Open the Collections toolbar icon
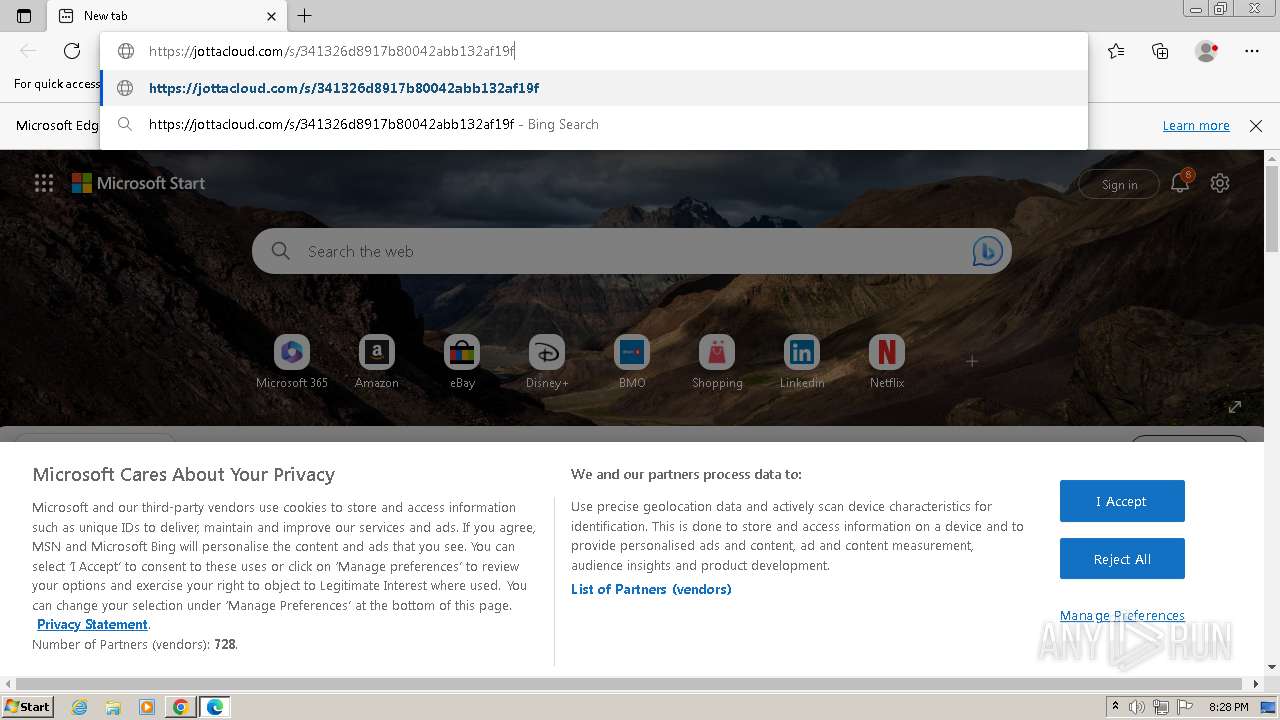 pos(1160,51)
